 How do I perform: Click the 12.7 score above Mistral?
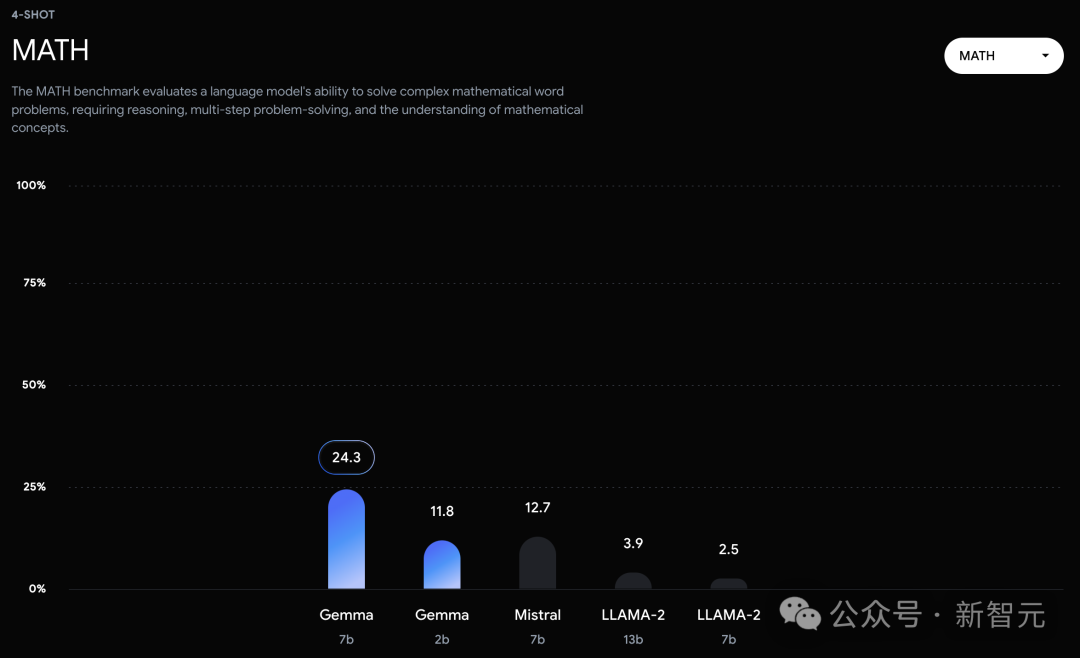537,508
